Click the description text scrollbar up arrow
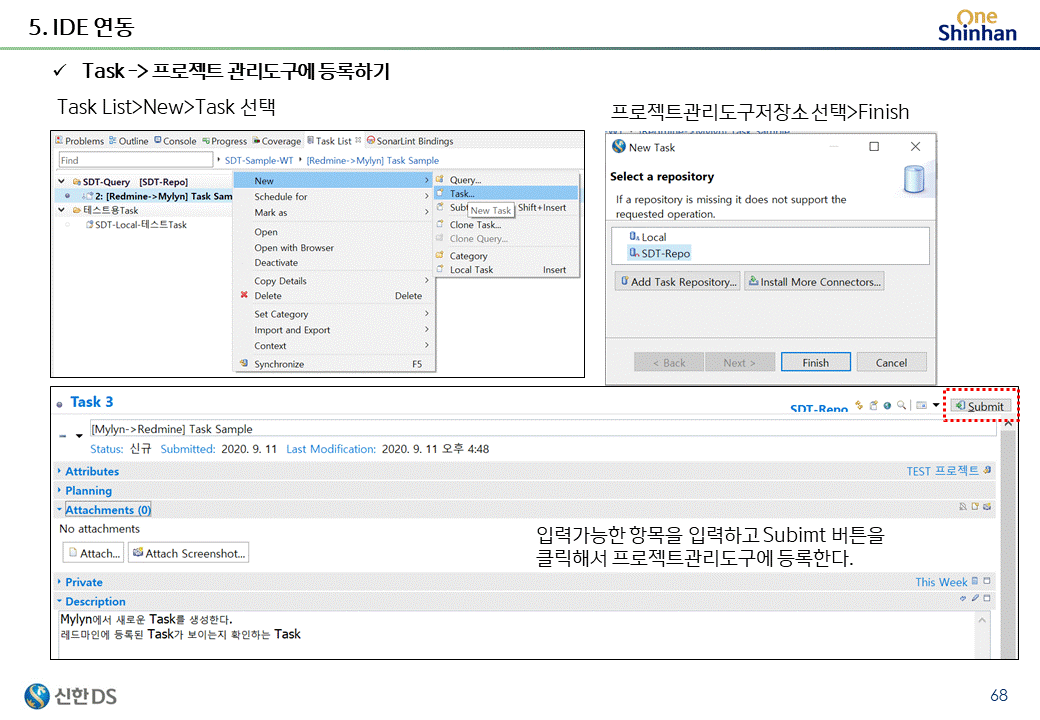Viewport: 1040px width, 720px height. [982, 620]
